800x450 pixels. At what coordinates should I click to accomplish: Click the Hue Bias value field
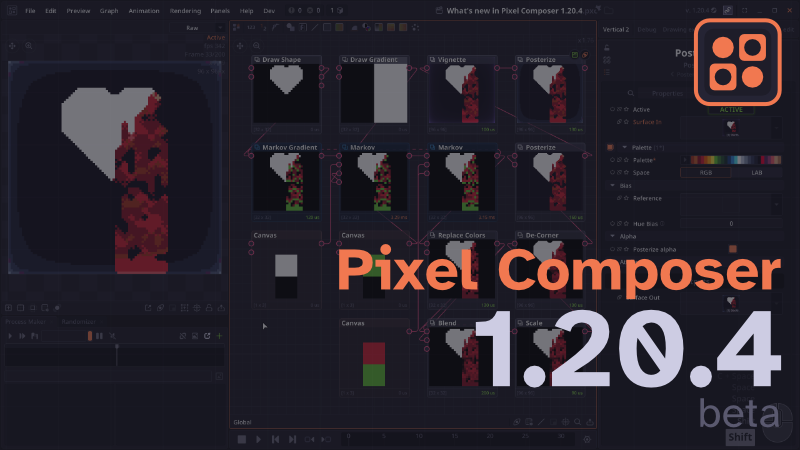[x=731, y=223]
